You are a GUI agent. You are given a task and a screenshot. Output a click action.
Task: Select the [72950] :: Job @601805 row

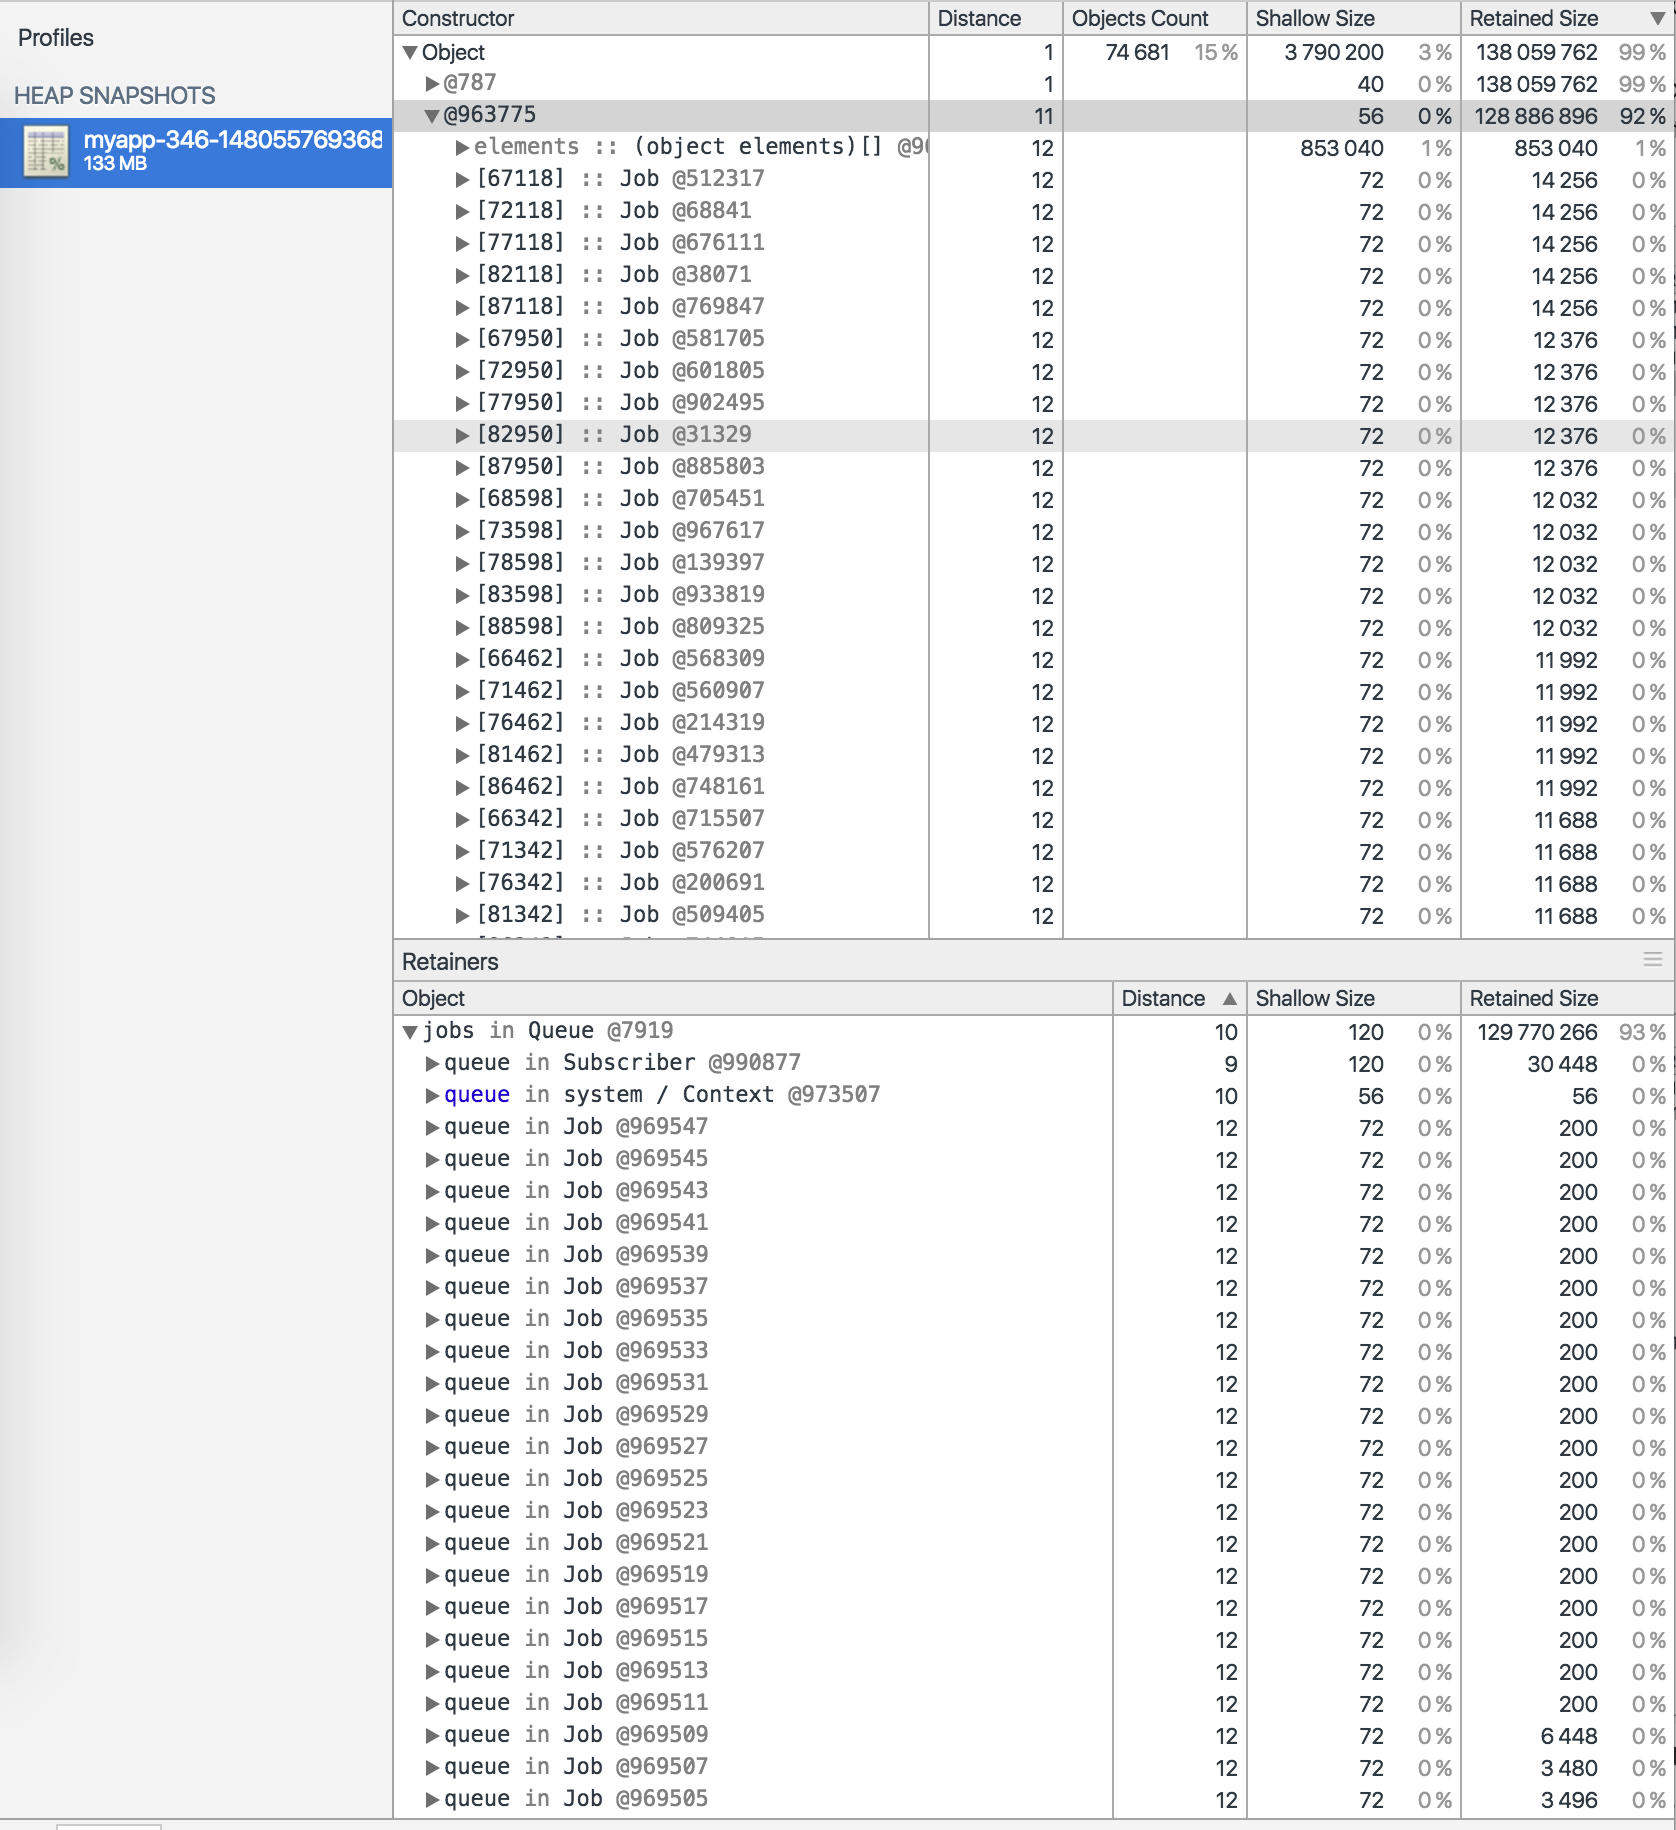click(1034, 372)
